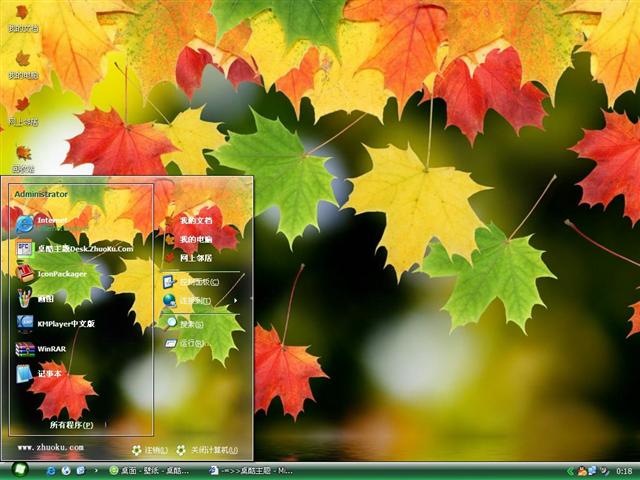Open Internet Explorer from the Start menu
The height and width of the screenshot is (480, 640).
click(x=42, y=224)
